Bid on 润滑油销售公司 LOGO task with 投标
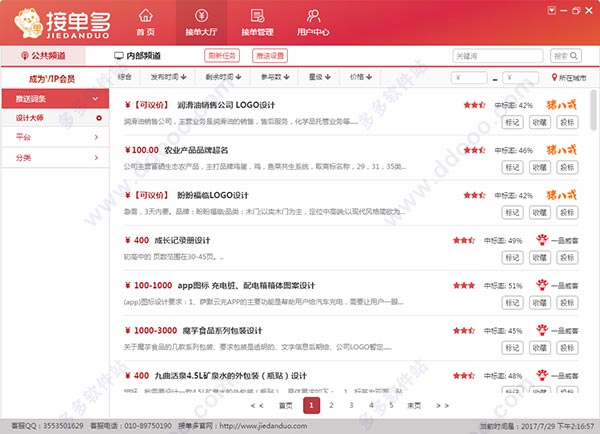This screenshot has height=434, width=600. (x=567, y=122)
